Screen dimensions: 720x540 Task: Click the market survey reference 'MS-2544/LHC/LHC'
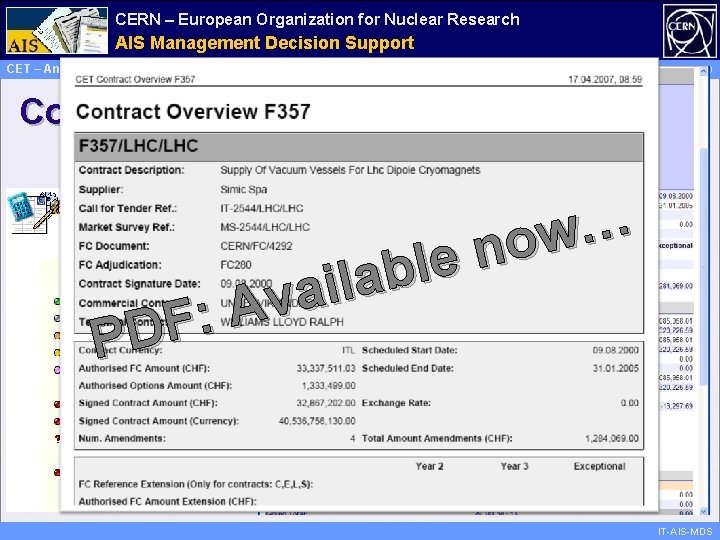point(265,227)
